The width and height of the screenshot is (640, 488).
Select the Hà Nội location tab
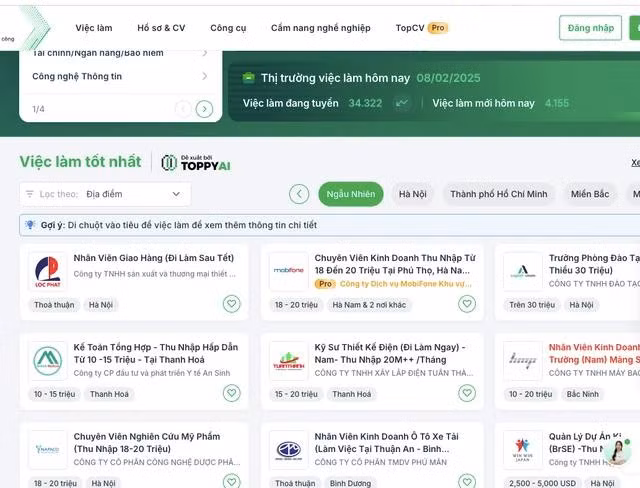413,194
